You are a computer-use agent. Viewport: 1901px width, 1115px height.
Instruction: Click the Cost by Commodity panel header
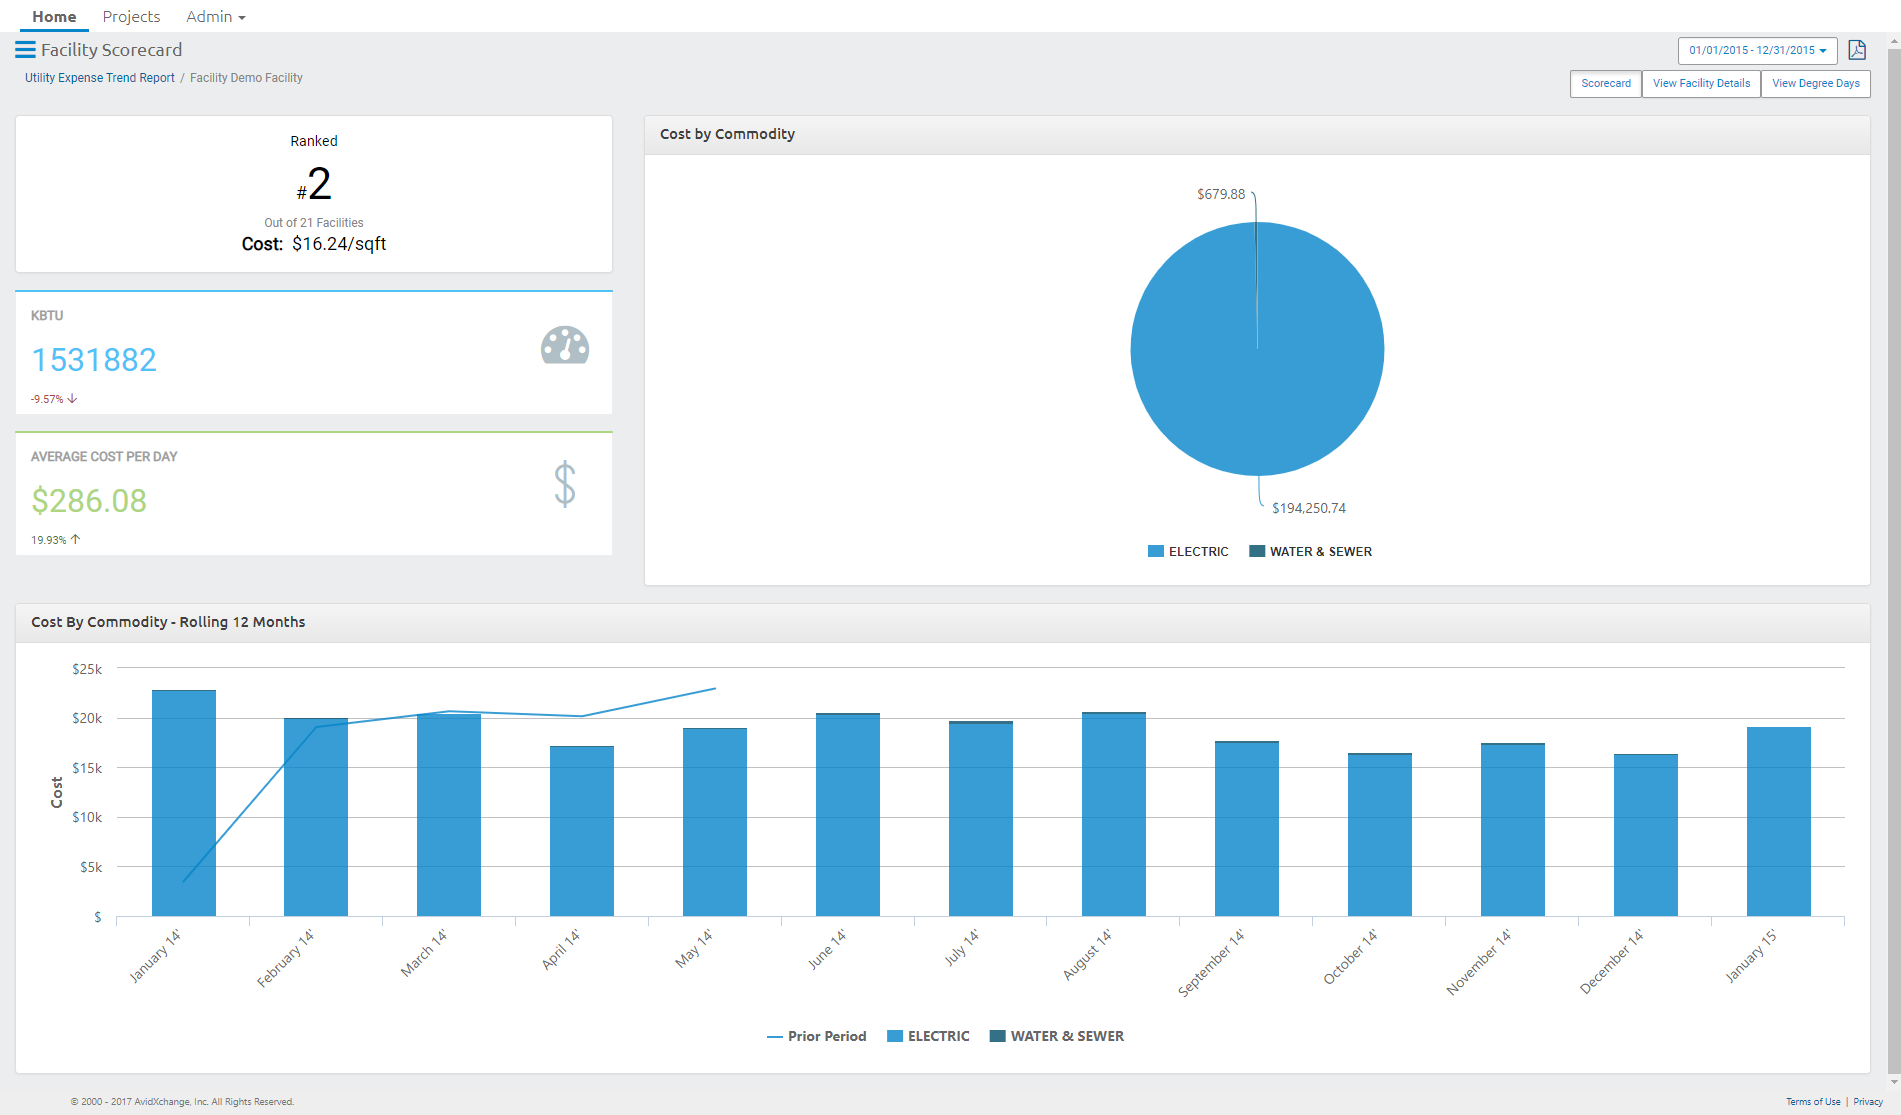tap(1257, 135)
